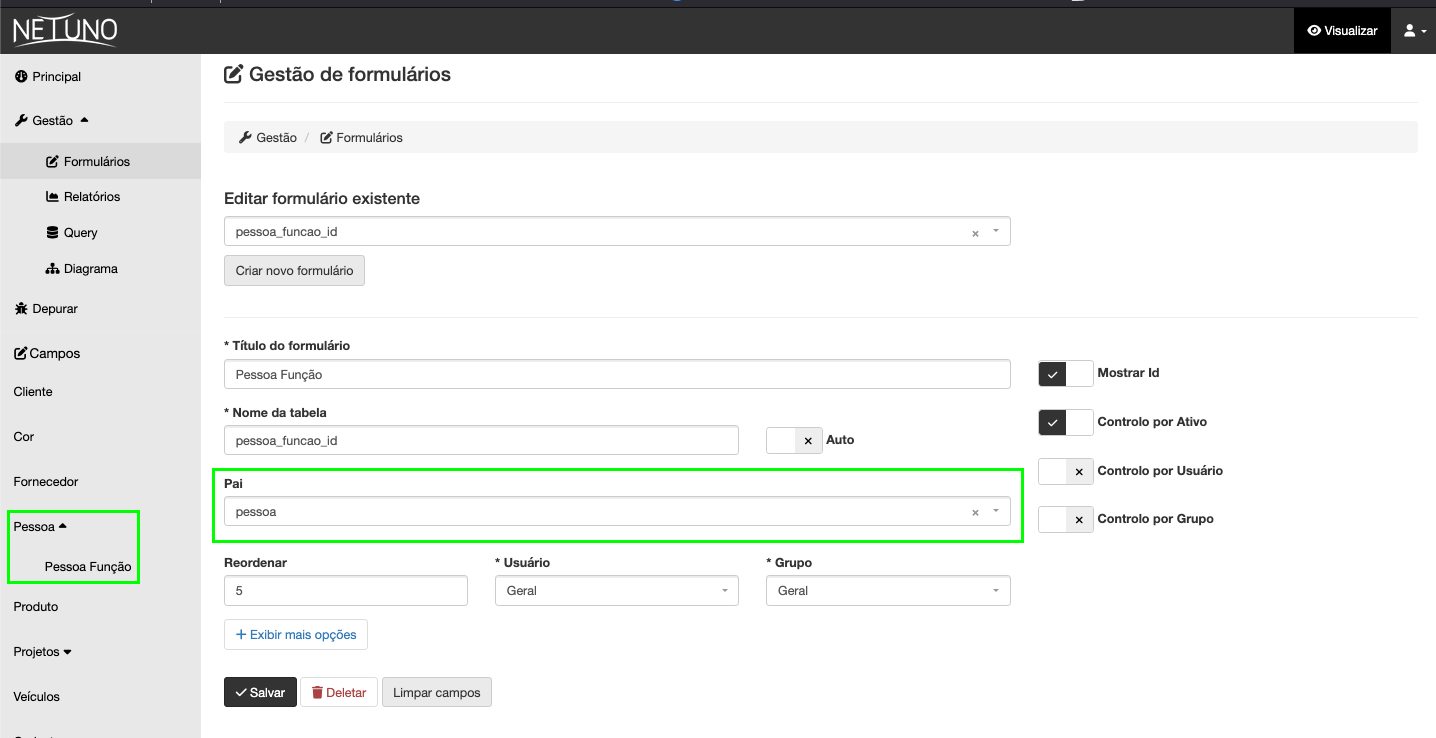Screen dimensions: 1436x738
Task: Select the Formulários sidebar item
Action: 96,162
